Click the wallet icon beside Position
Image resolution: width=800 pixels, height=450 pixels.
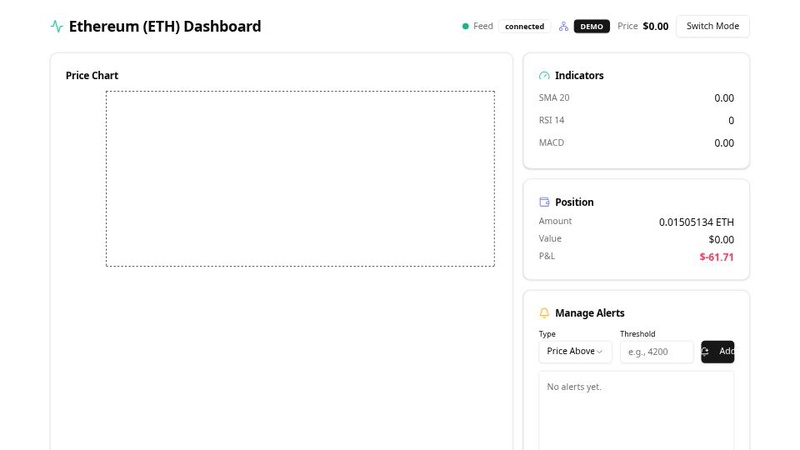tap(544, 202)
